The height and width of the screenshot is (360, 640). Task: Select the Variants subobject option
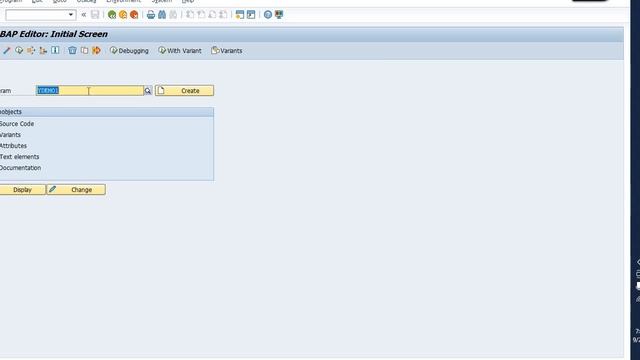pos(10,135)
